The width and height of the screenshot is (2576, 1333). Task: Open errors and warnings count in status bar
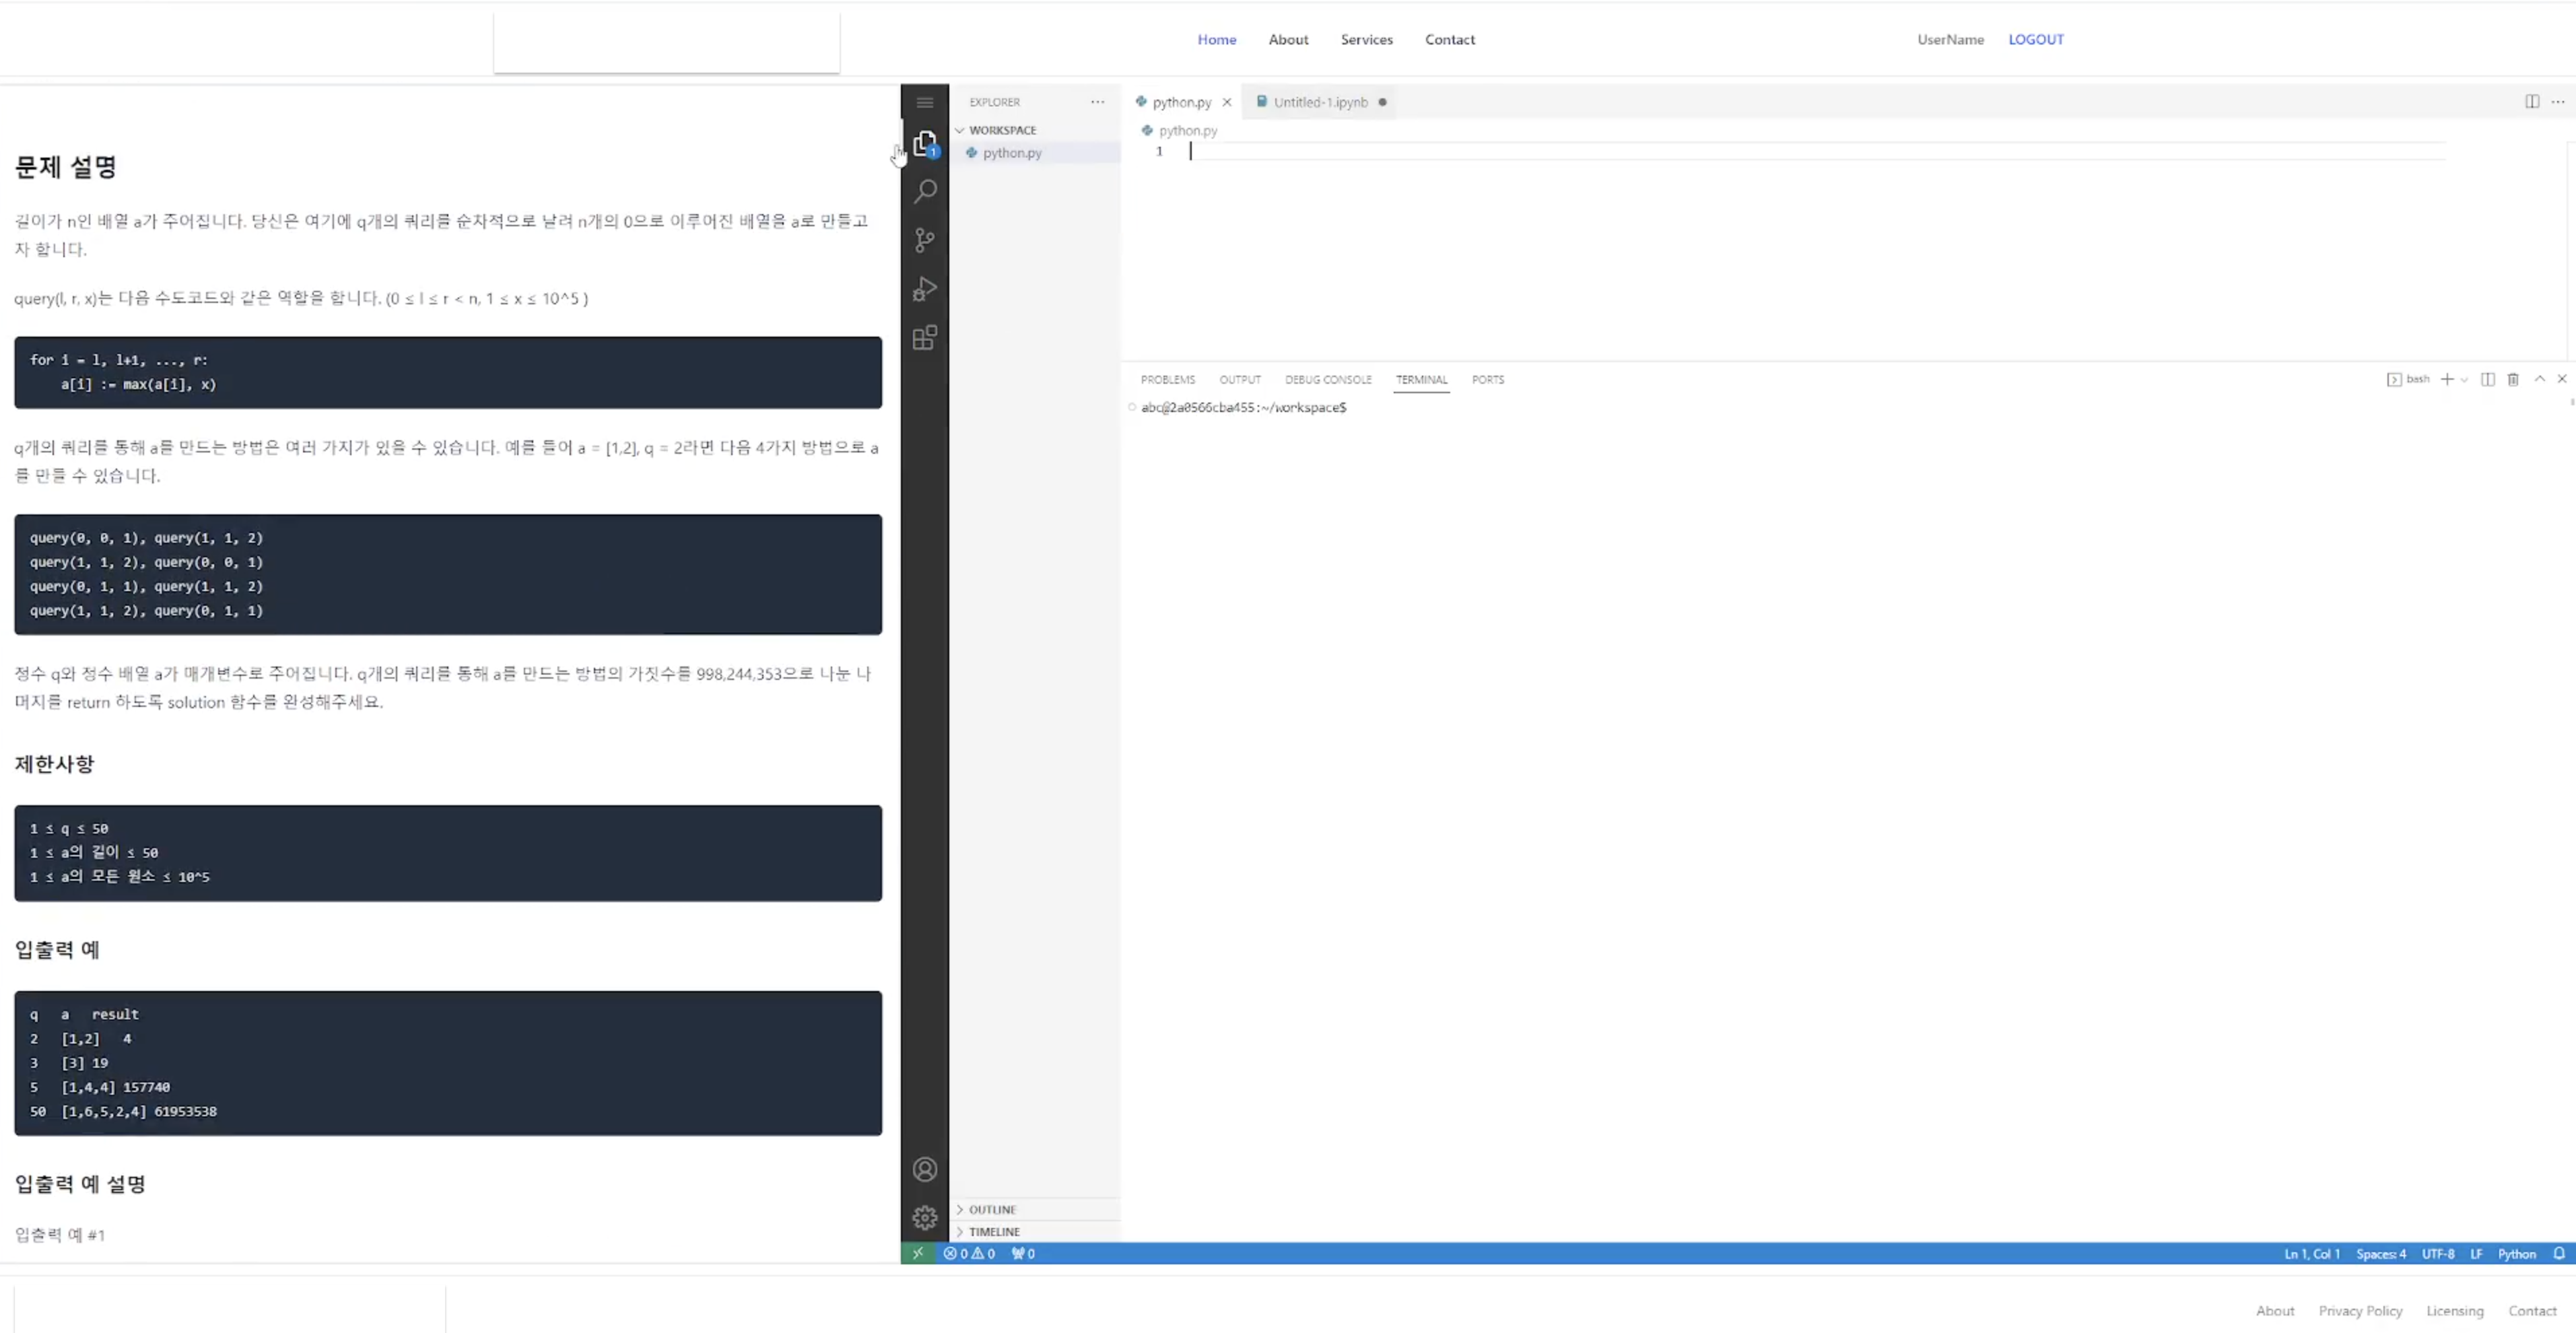(x=969, y=1253)
